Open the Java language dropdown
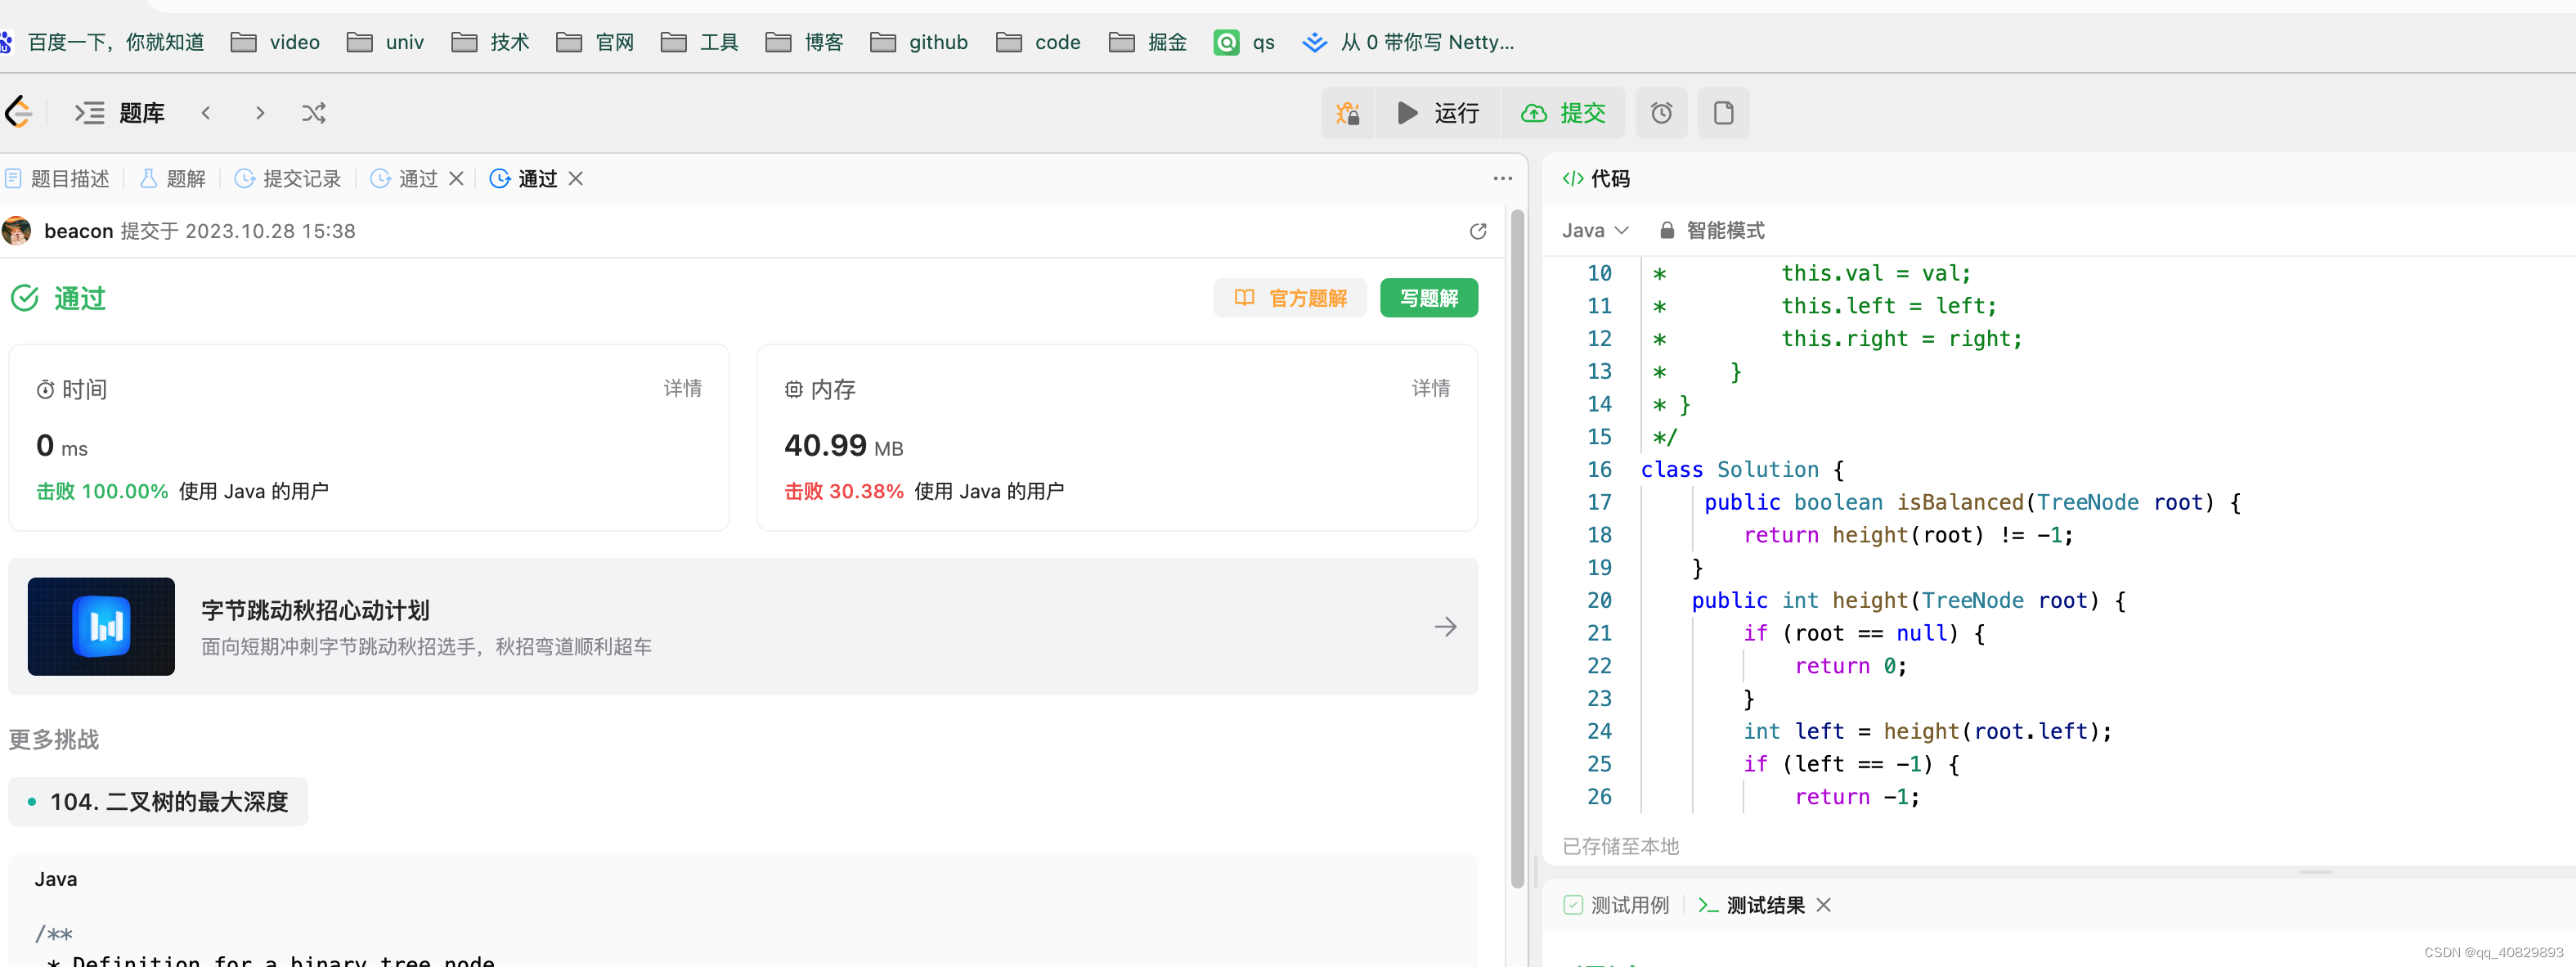This screenshot has height=967, width=2576. pyautogui.click(x=1595, y=231)
